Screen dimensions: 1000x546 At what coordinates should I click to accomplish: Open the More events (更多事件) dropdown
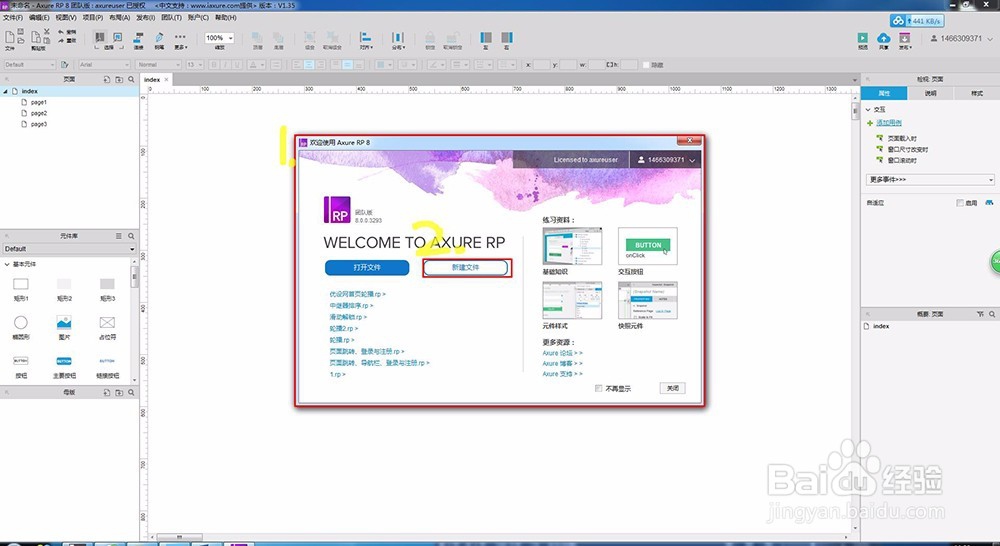tap(930, 180)
